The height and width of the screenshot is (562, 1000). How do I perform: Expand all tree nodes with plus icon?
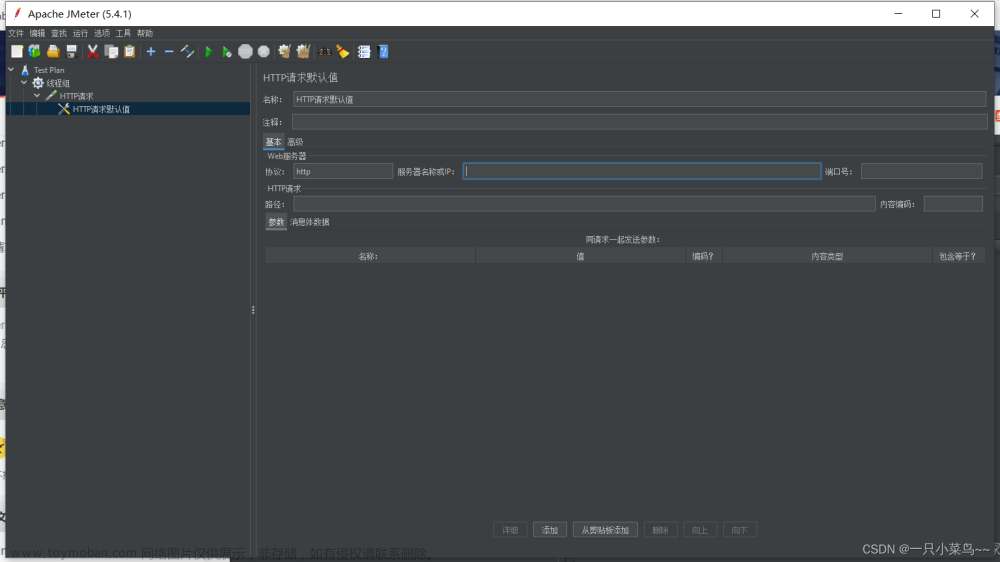coord(151,52)
